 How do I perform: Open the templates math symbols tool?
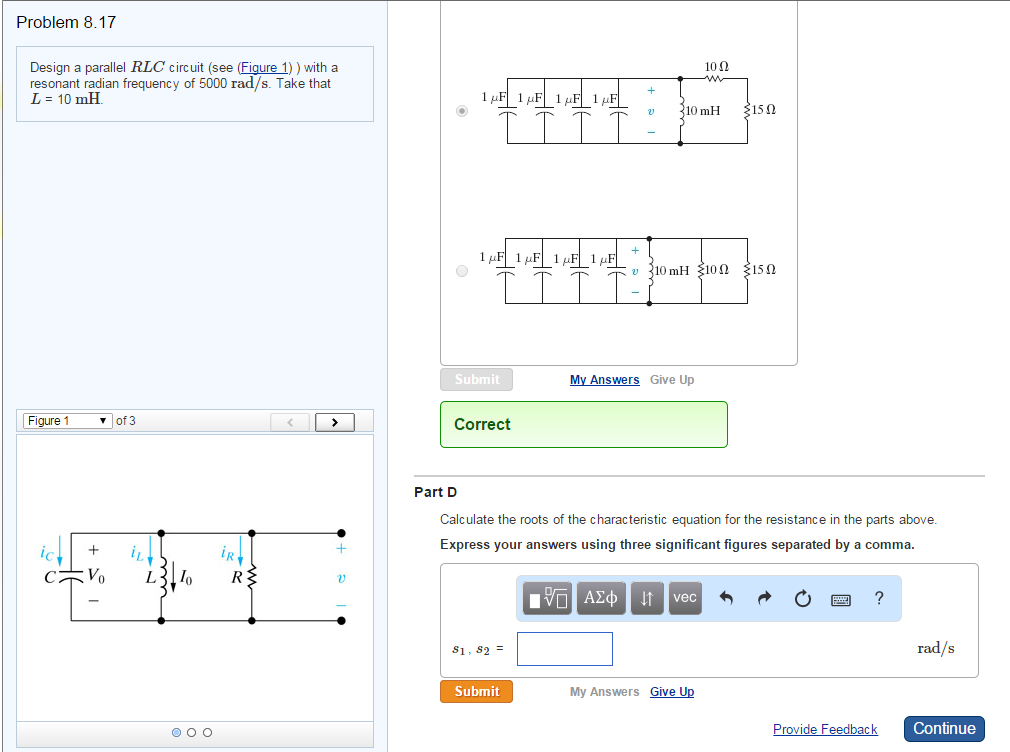point(547,598)
